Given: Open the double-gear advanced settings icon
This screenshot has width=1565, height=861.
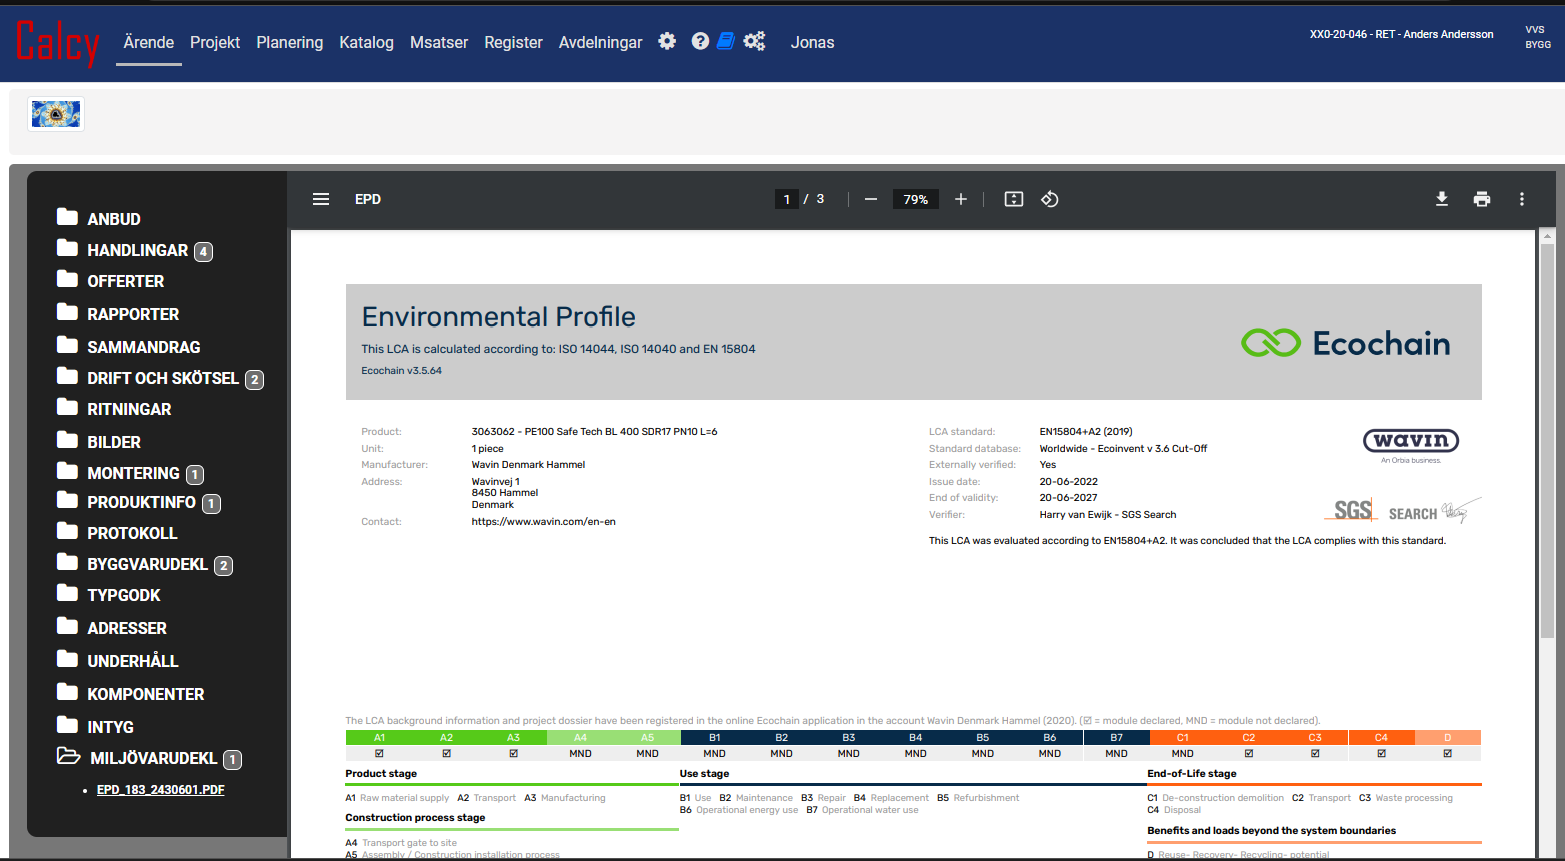Looking at the screenshot, I should (x=754, y=41).
